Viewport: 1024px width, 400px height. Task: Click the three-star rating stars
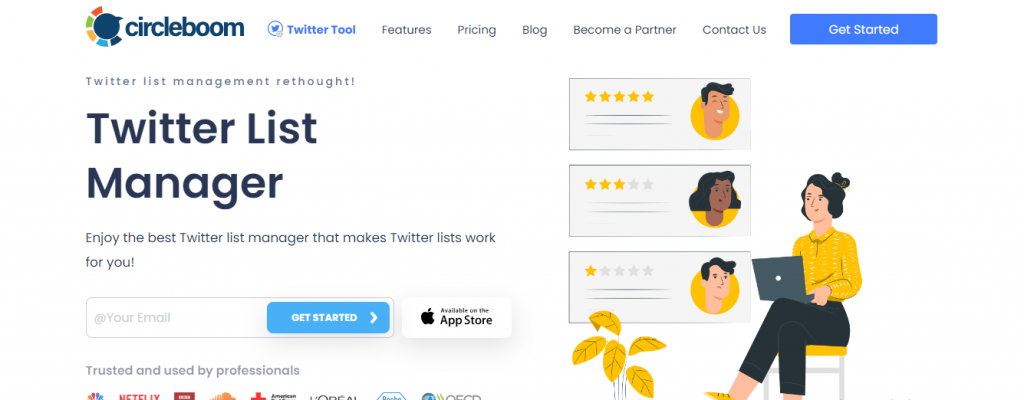click(619, 184)
